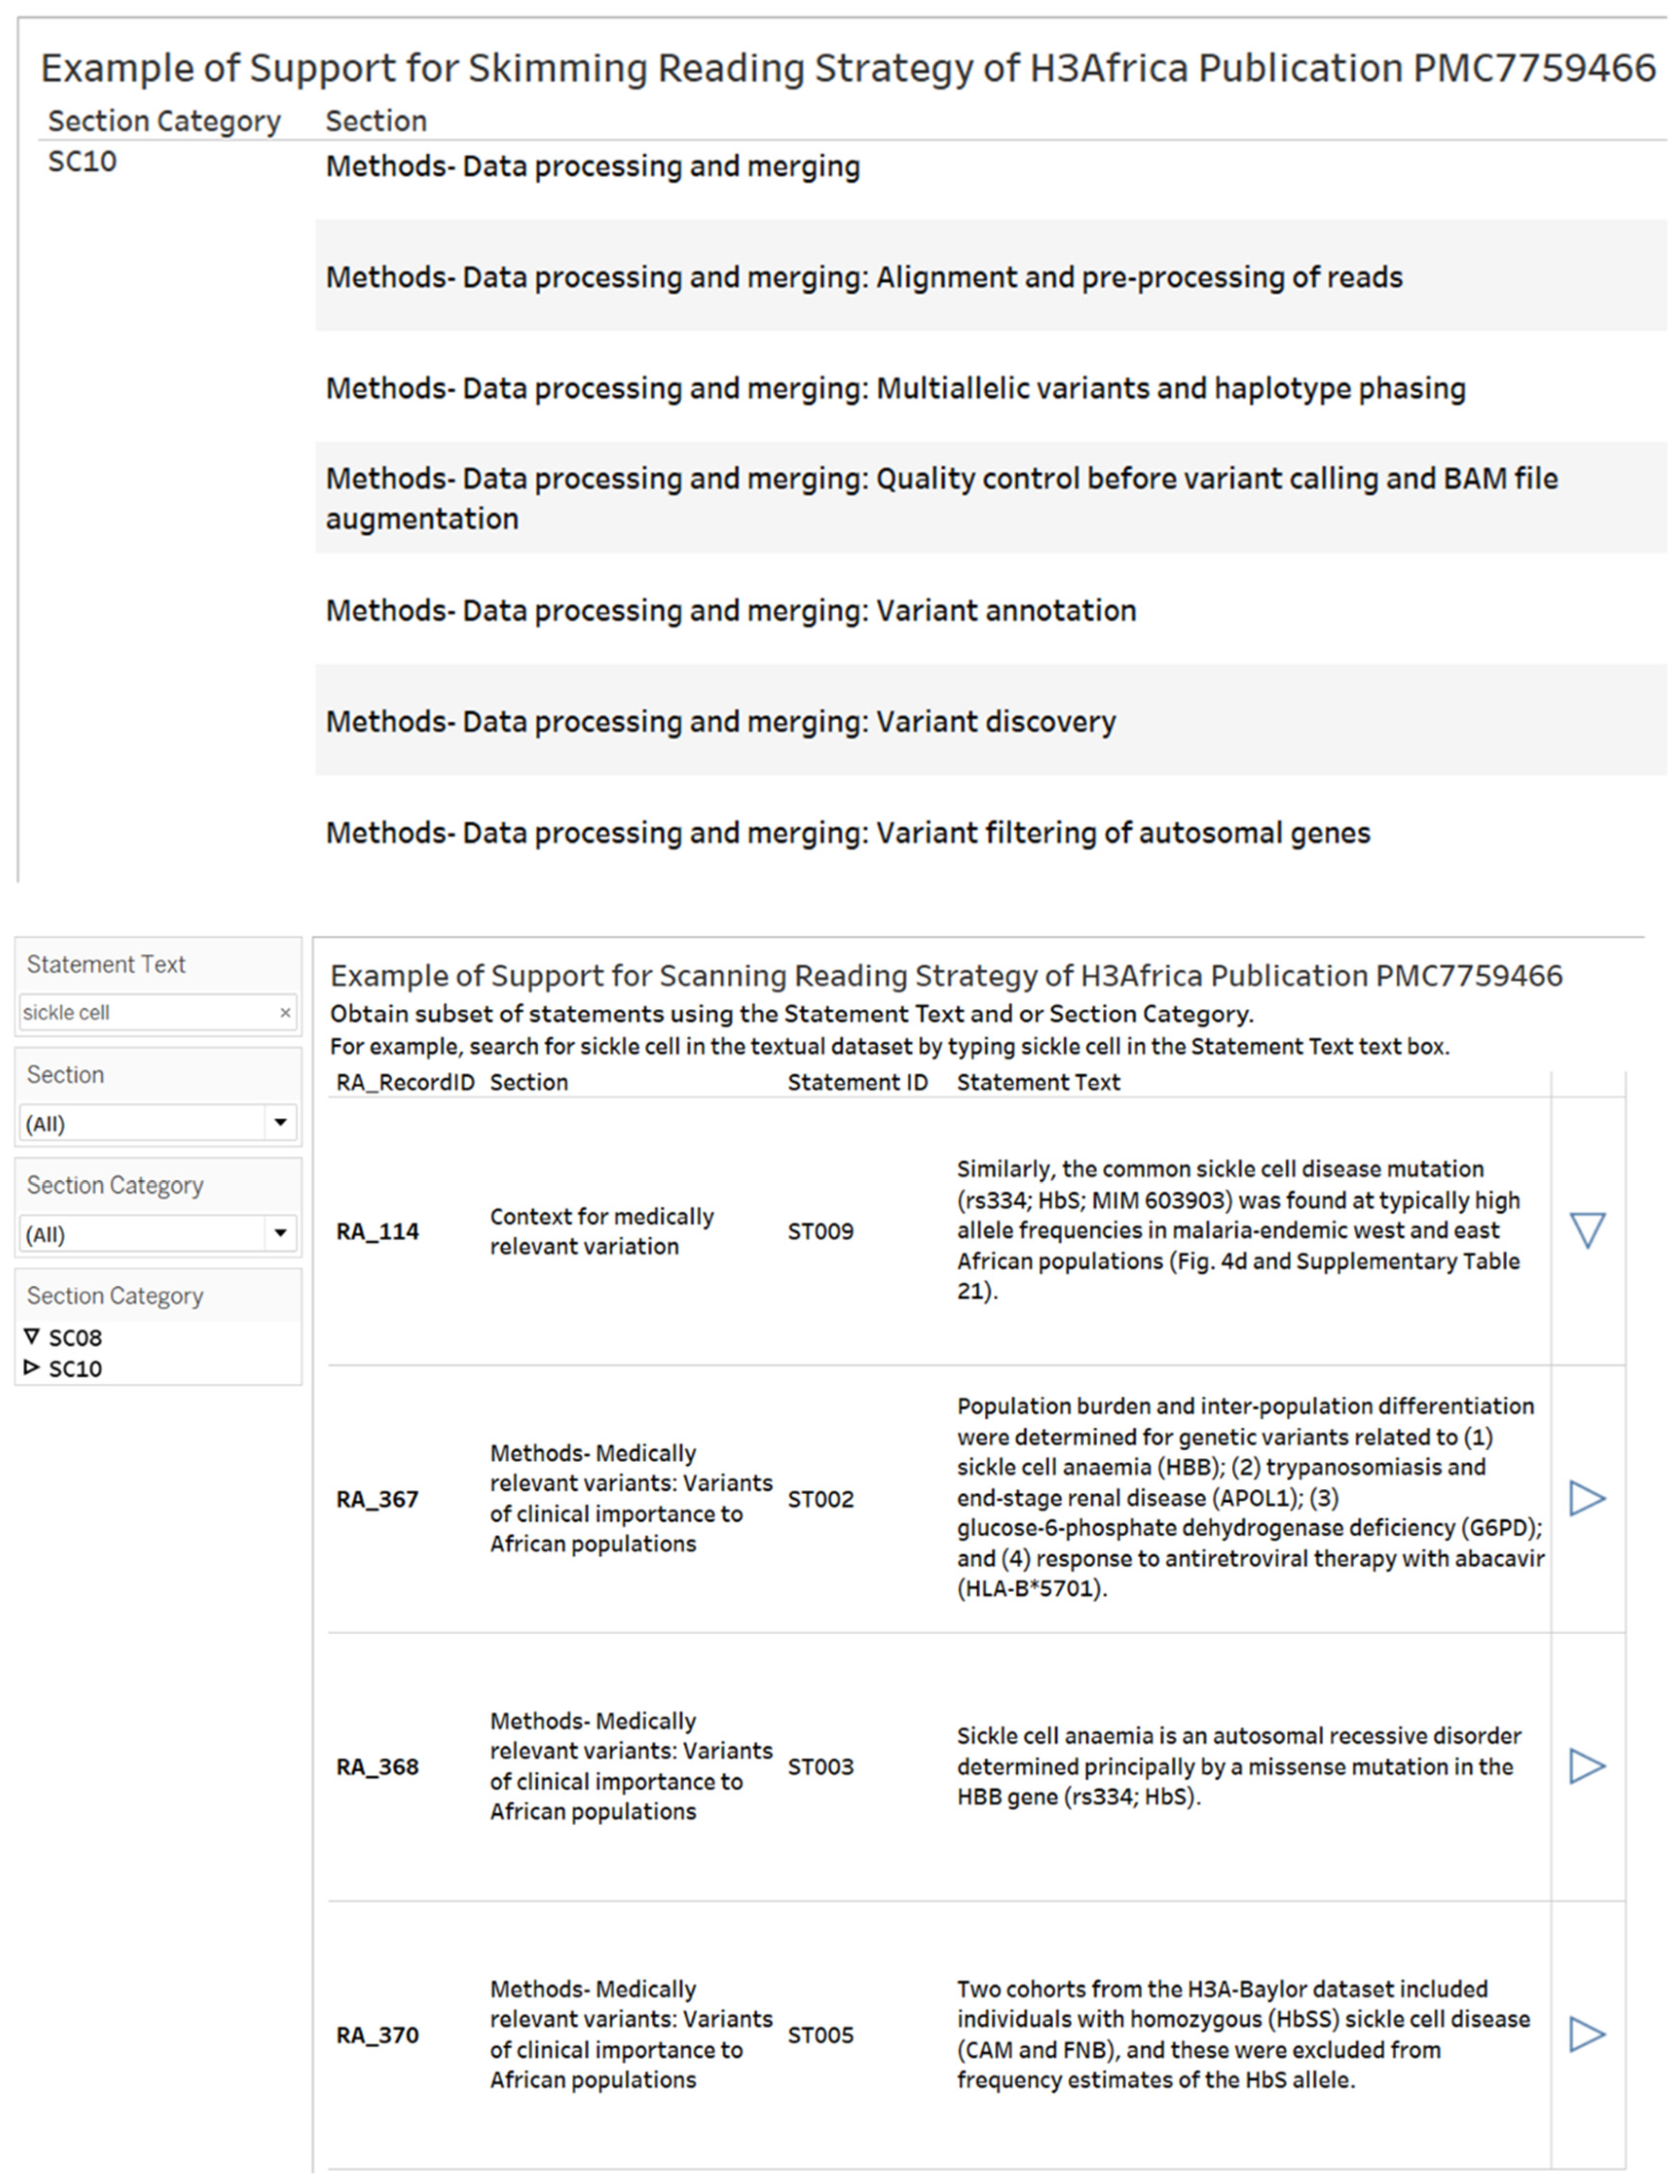Select the Variant discovery section row

pyautogui.click(x=721, y=721)
